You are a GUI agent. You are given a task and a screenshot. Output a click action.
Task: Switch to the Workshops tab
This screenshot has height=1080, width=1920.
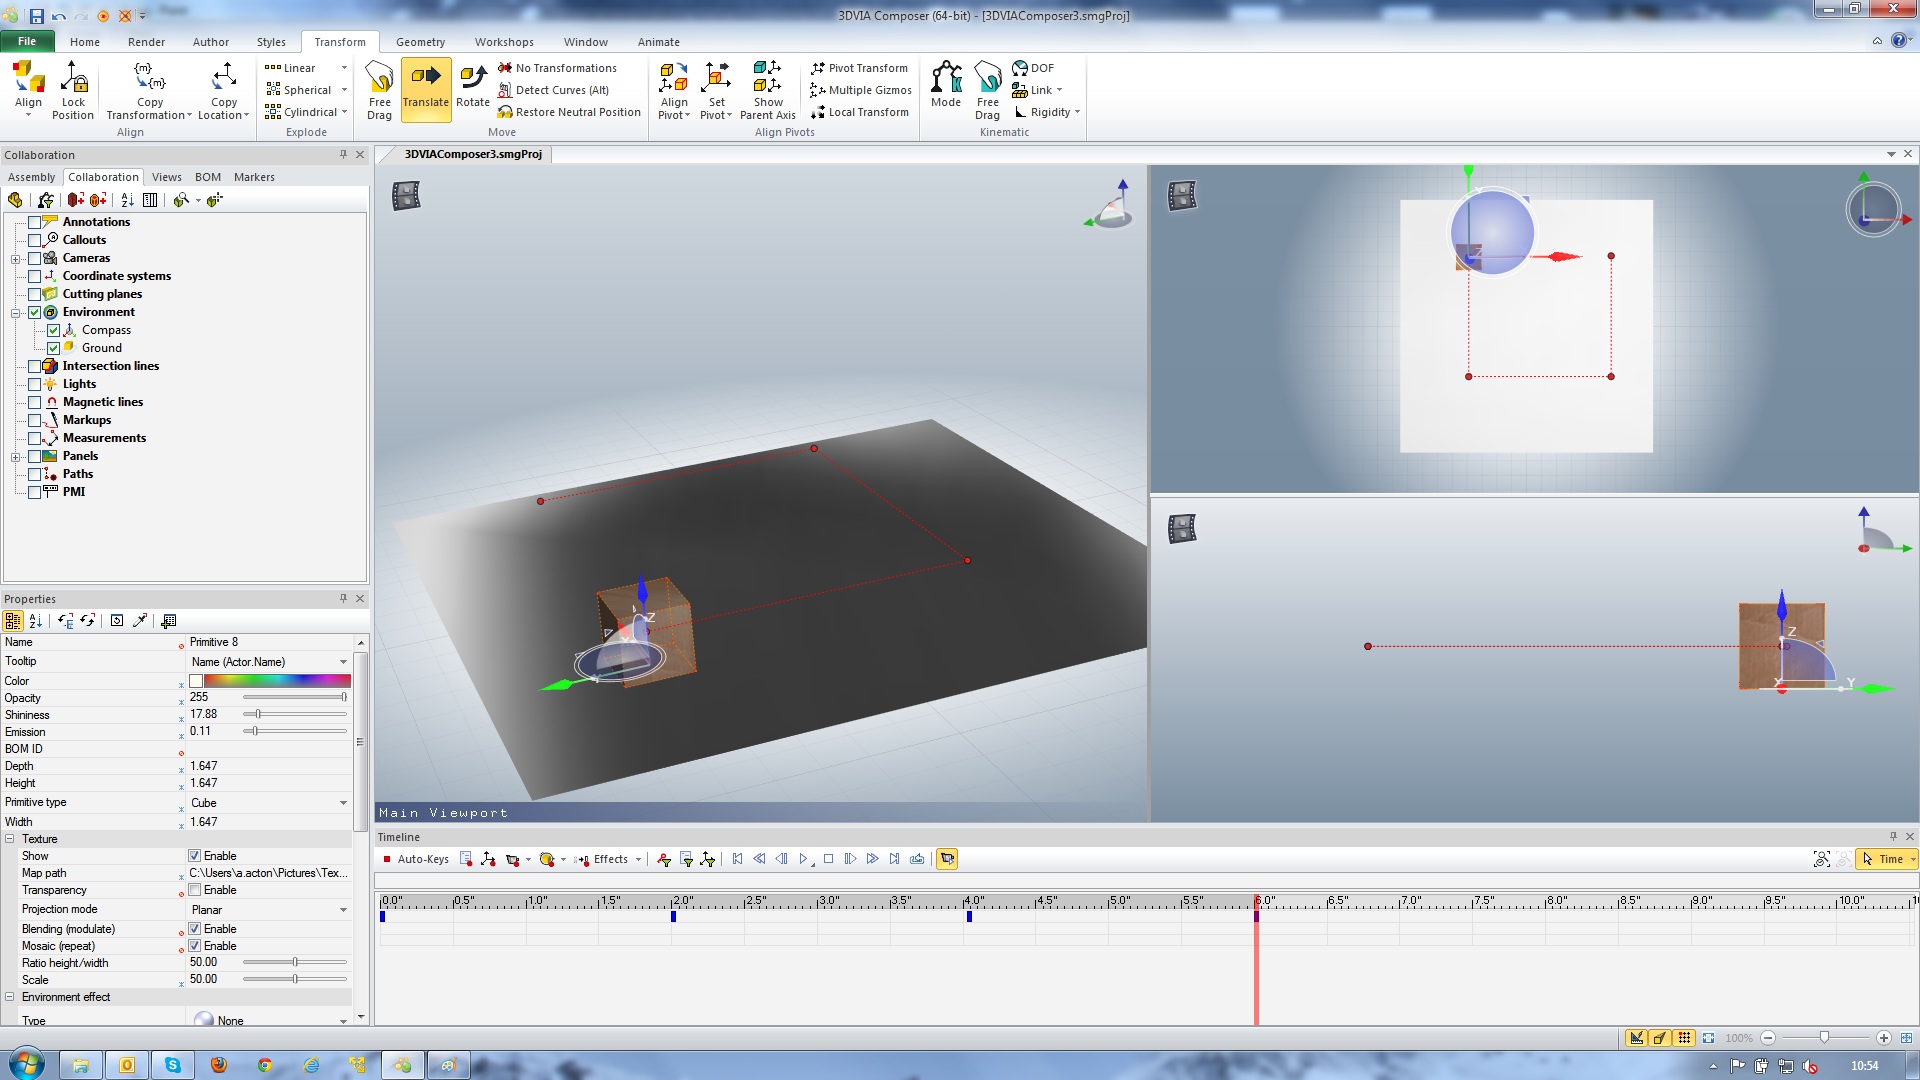(504, 42)
